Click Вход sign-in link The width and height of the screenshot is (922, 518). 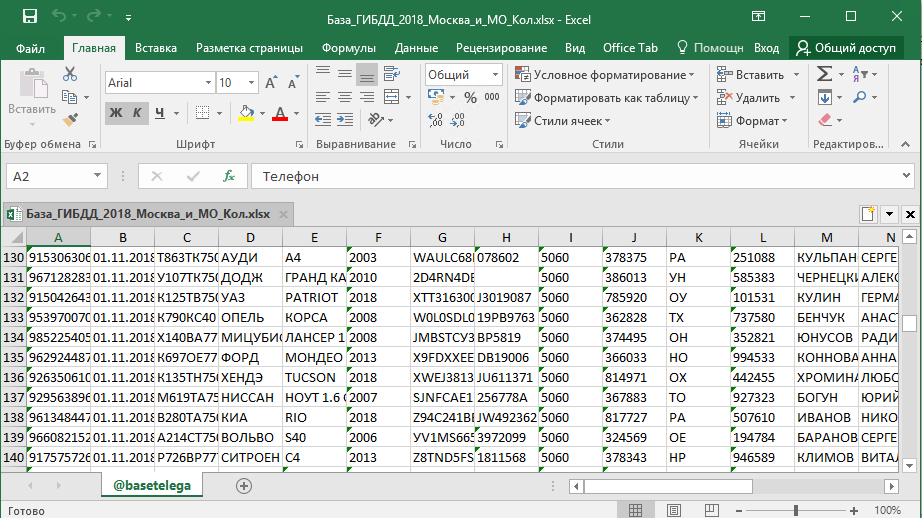(x=767, y=48)
